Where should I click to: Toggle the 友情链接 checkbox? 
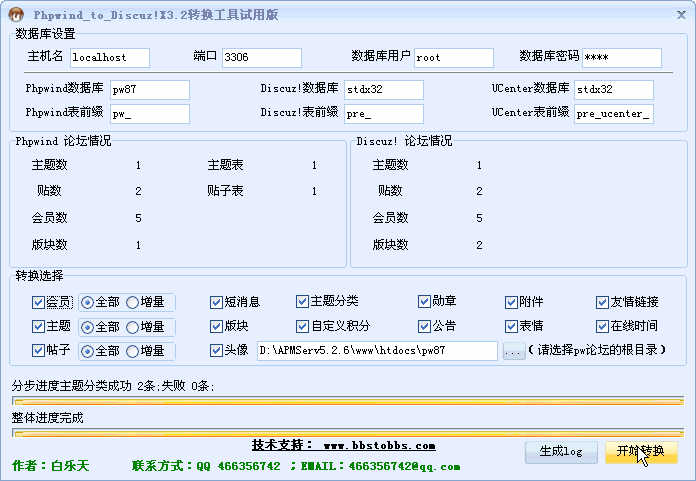pos(602,303)
